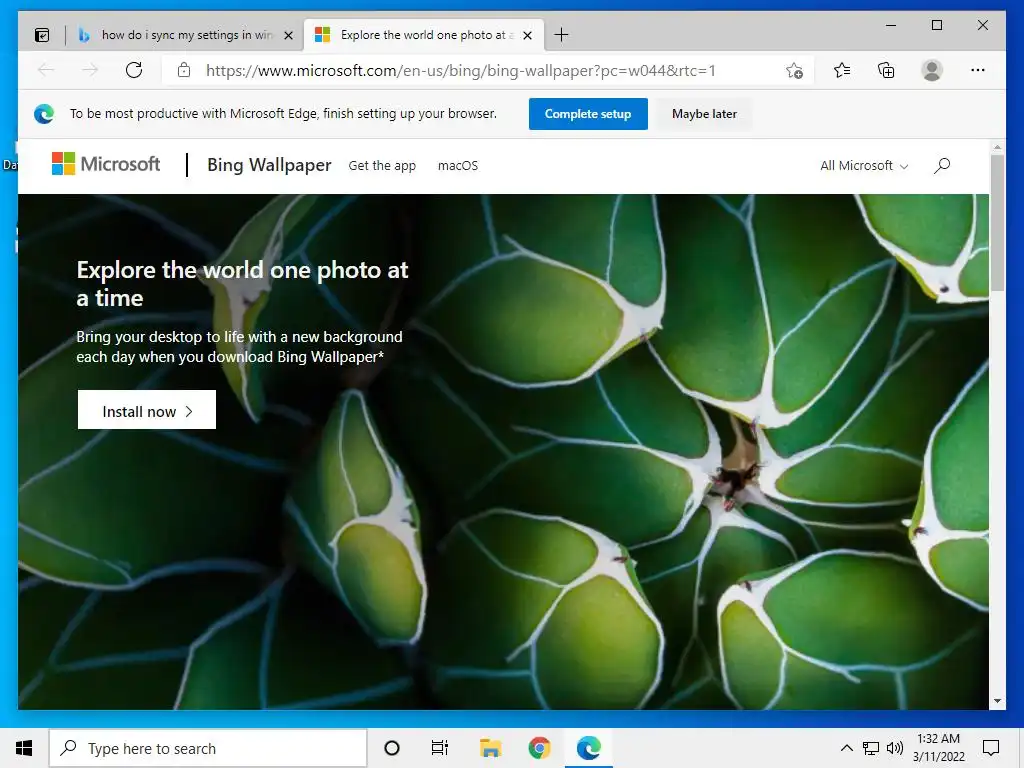Close the 'Explore the world' tab

pos(528,35)
